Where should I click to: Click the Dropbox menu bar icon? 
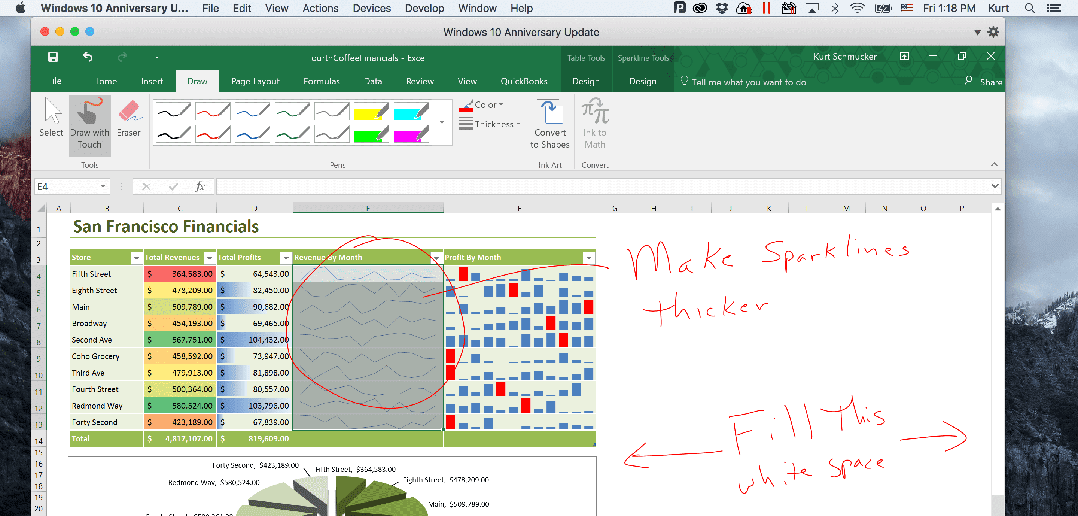(x=722, y=8)
